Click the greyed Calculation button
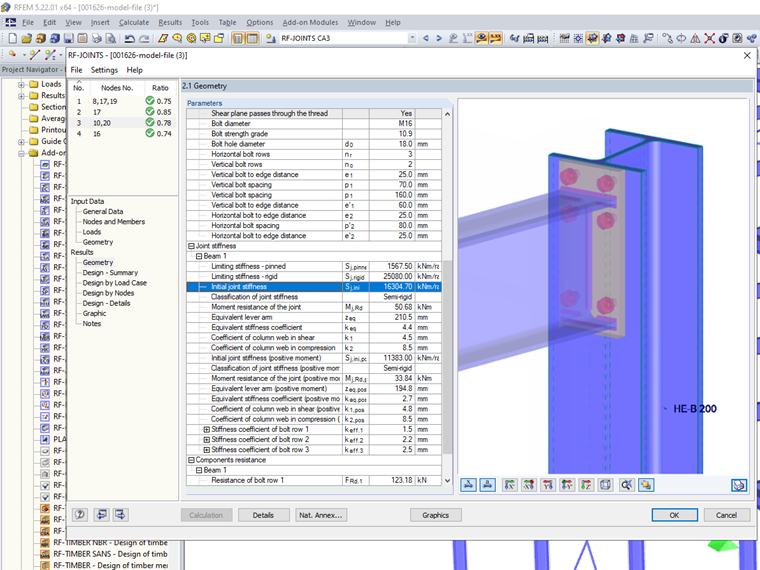The height and width of the screenshot is (570, 760). [x=206, y=515]
